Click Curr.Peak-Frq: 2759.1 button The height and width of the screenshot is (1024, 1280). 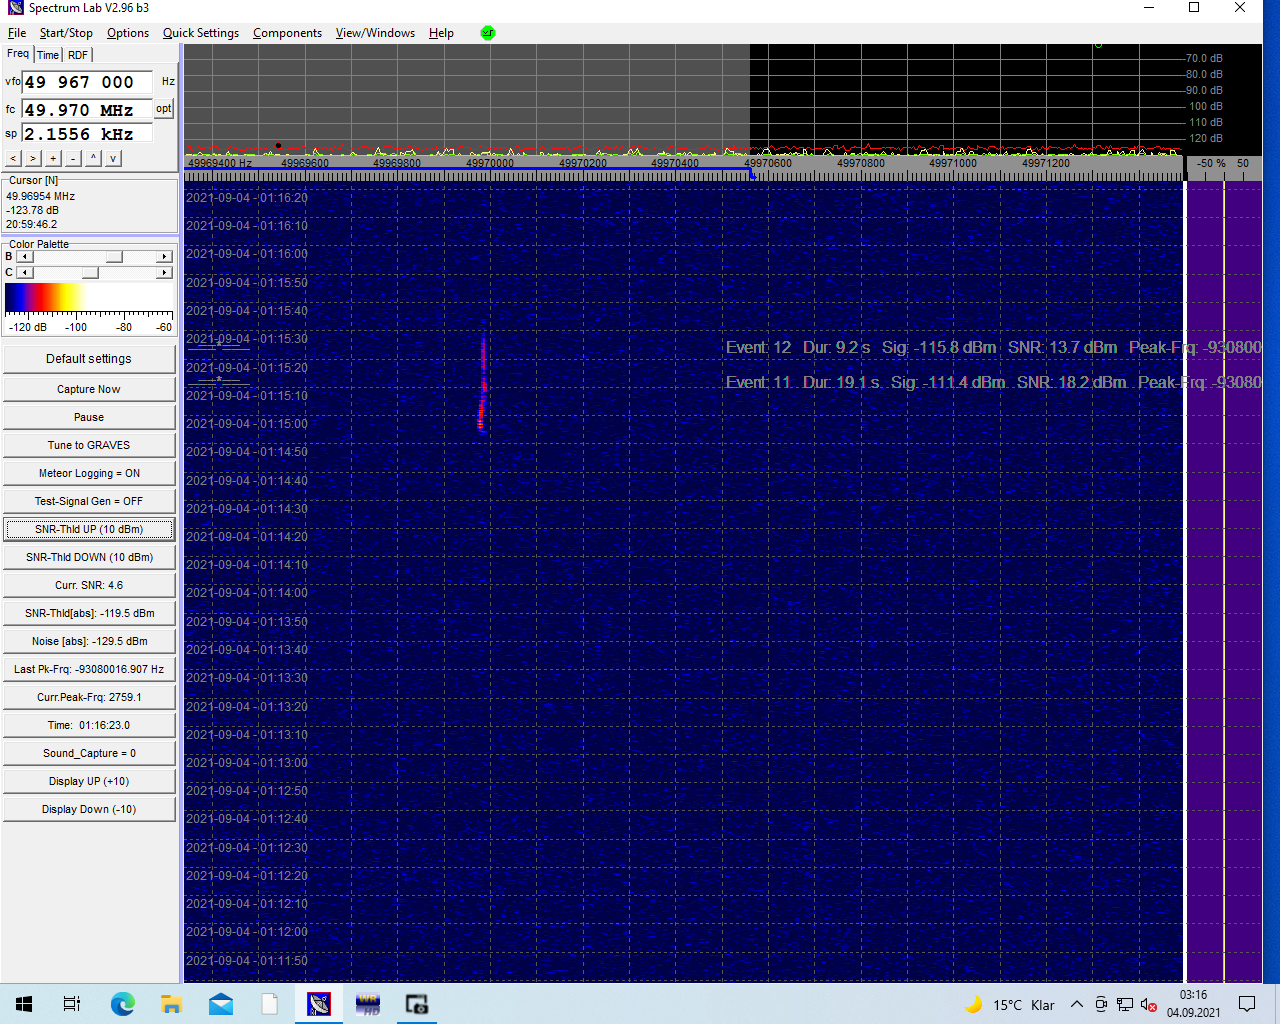89,697
